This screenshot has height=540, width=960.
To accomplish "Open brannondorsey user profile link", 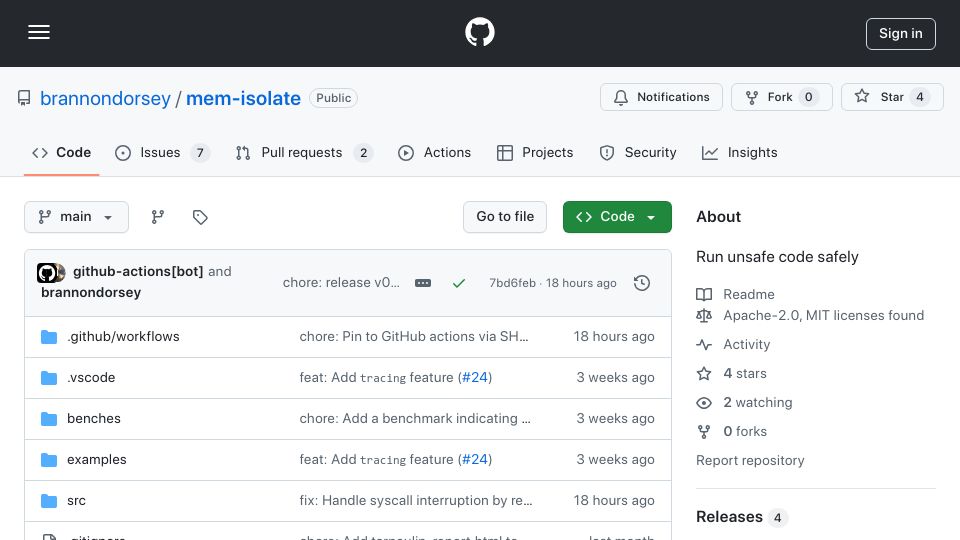I will click(x=105, y=98).
